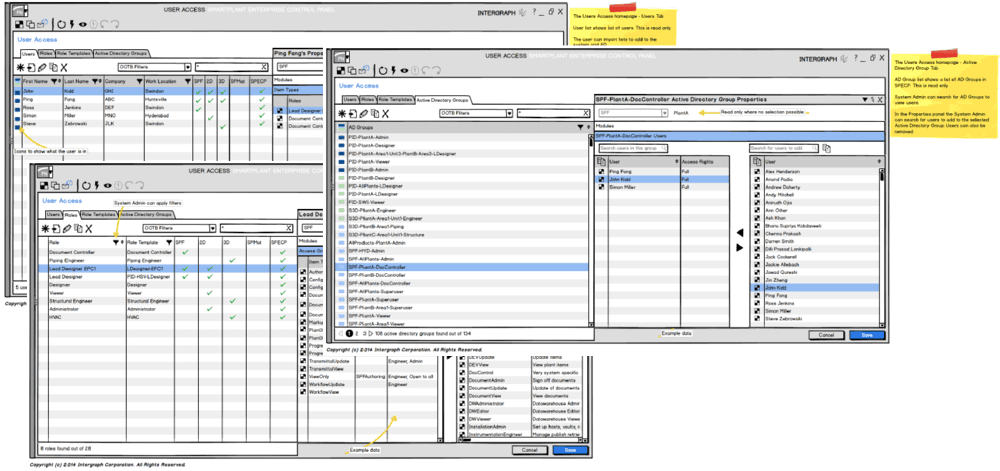This screenshot has height=471, width=1000.
Task: Open the AD Groups column filter funnel
Action: point(580,127)
